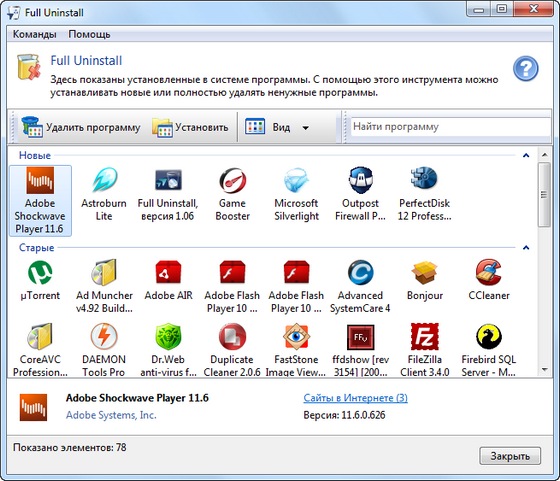The width and height of the screenshot is (560, 481).
Task: Select the µTorrent icon
Action: coord(40,272)
